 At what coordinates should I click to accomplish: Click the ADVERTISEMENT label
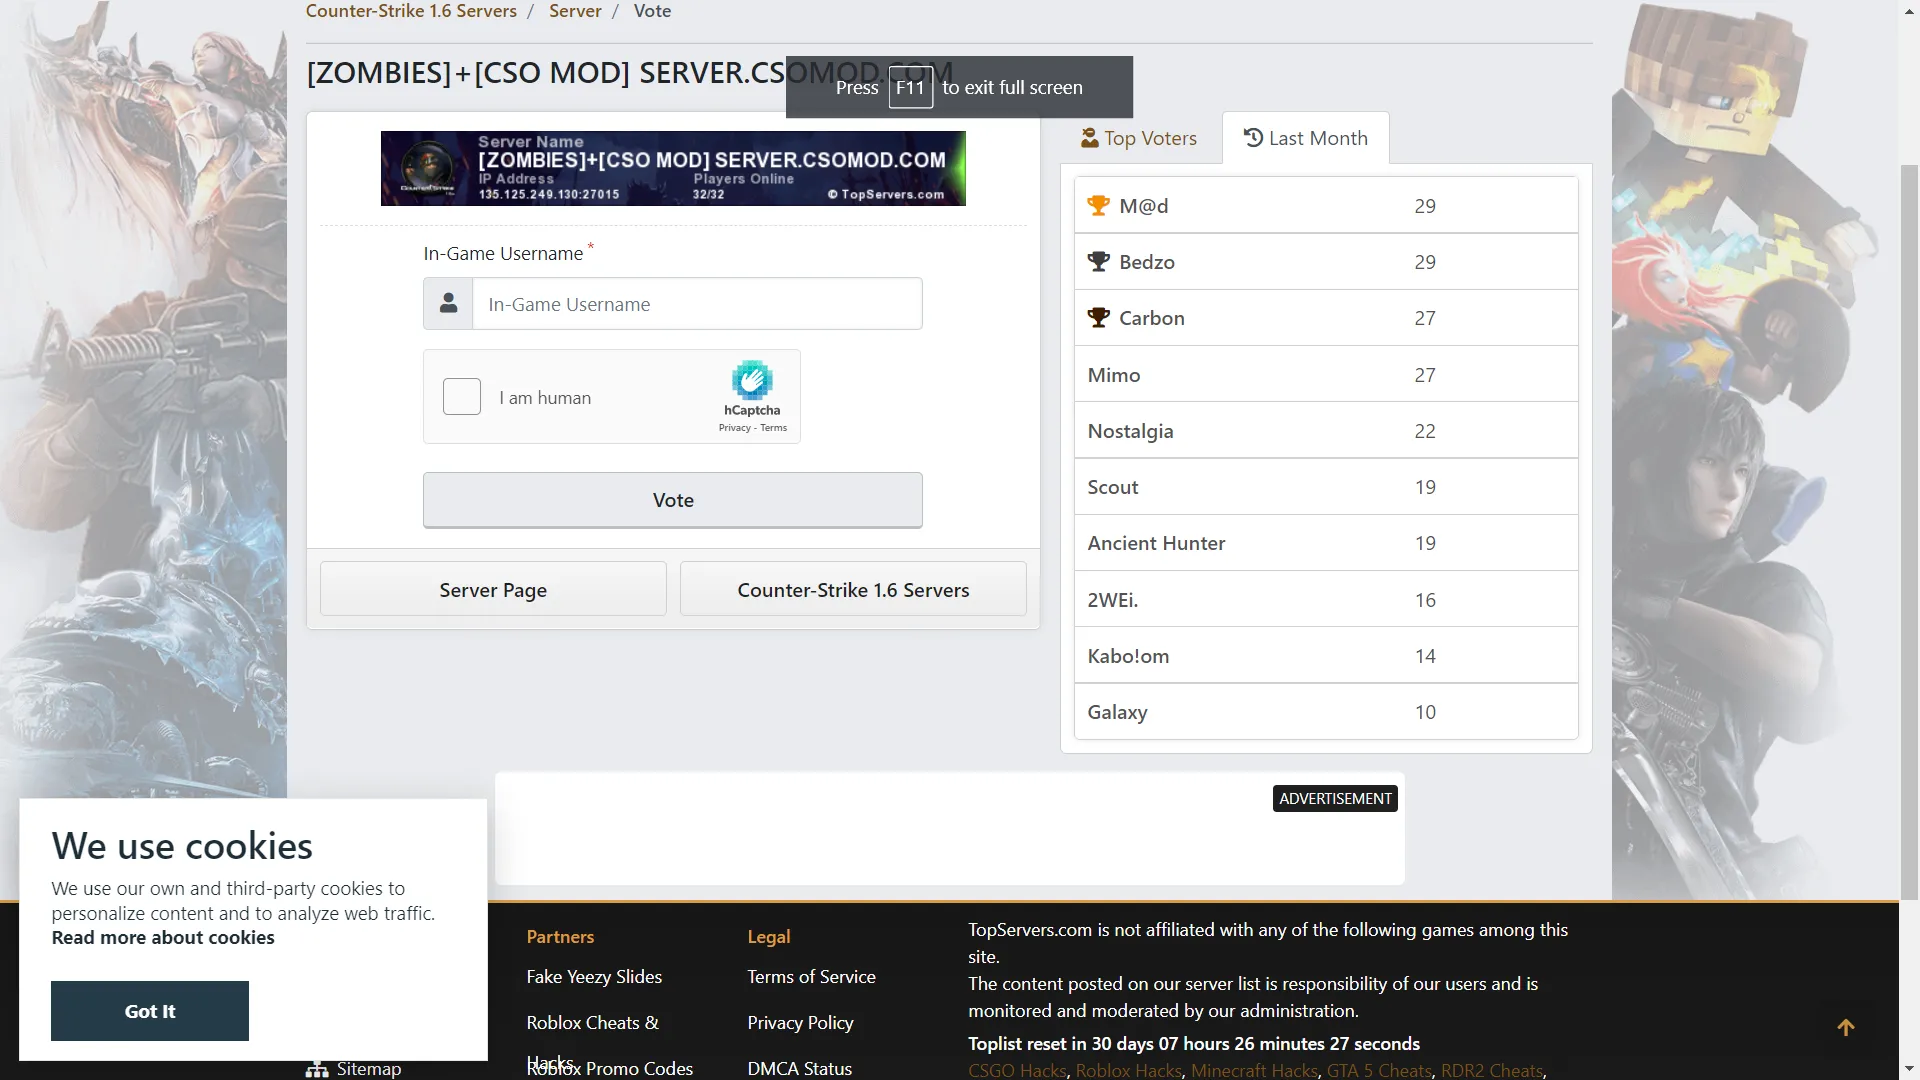[x=1335, y=798]
